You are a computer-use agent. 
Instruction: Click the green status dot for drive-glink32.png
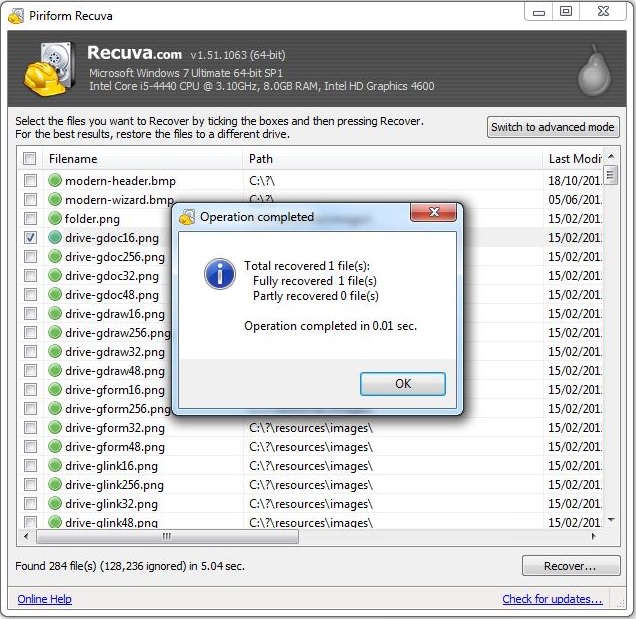pyautogui.click(x=55, y=503)
